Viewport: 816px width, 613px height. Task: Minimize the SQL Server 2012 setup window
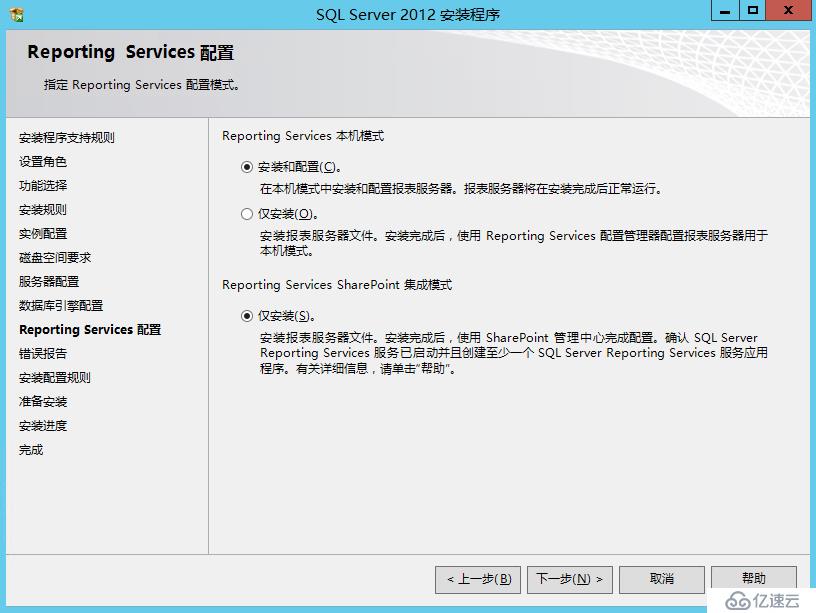click(725, 10)
